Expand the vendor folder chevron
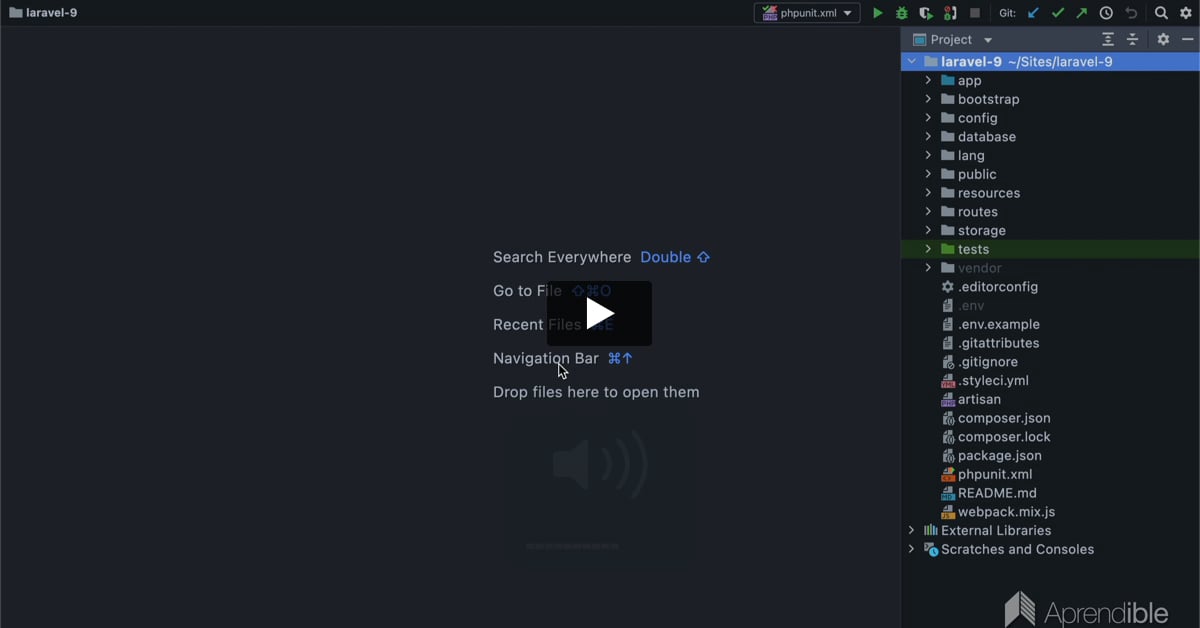Screen dimensions: 1200x628 coord(928,268)
